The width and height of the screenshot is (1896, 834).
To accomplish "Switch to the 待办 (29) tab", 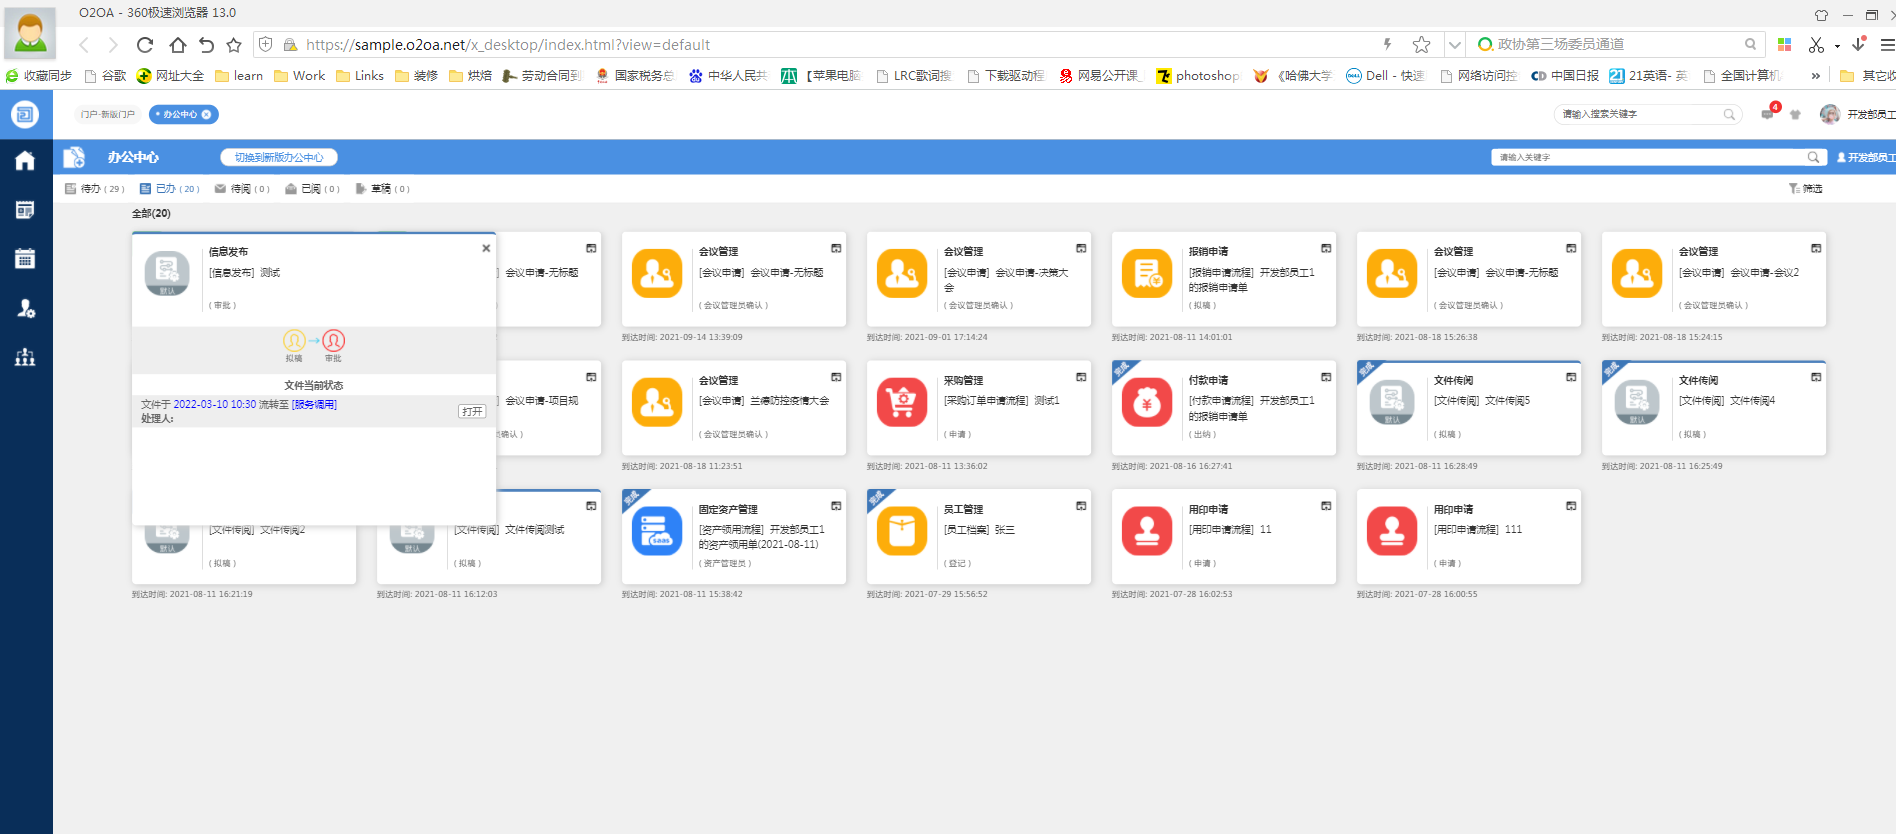I will point(95,189).
